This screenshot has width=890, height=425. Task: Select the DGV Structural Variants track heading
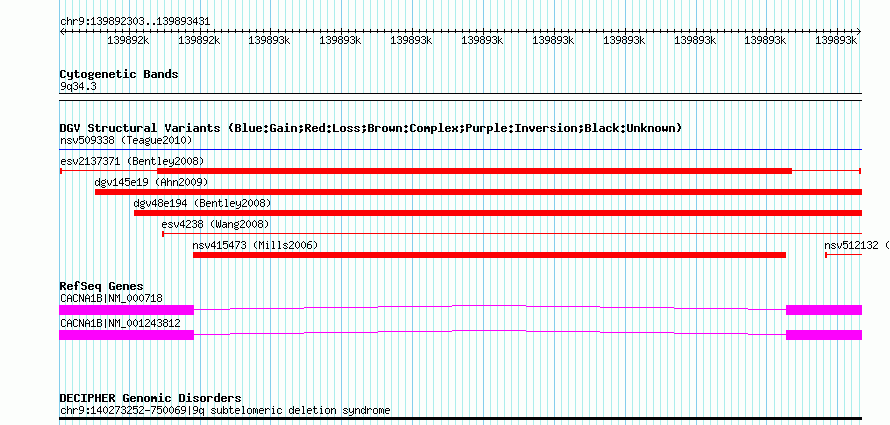tap(371, 128)
